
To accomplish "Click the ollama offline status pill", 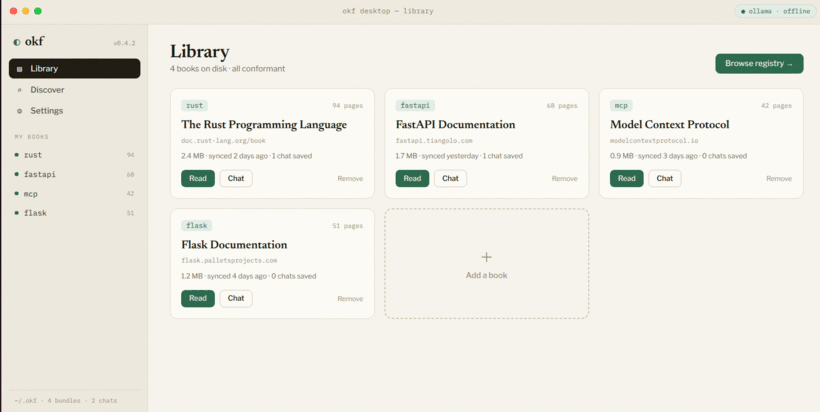I will [x=776, y=11].
